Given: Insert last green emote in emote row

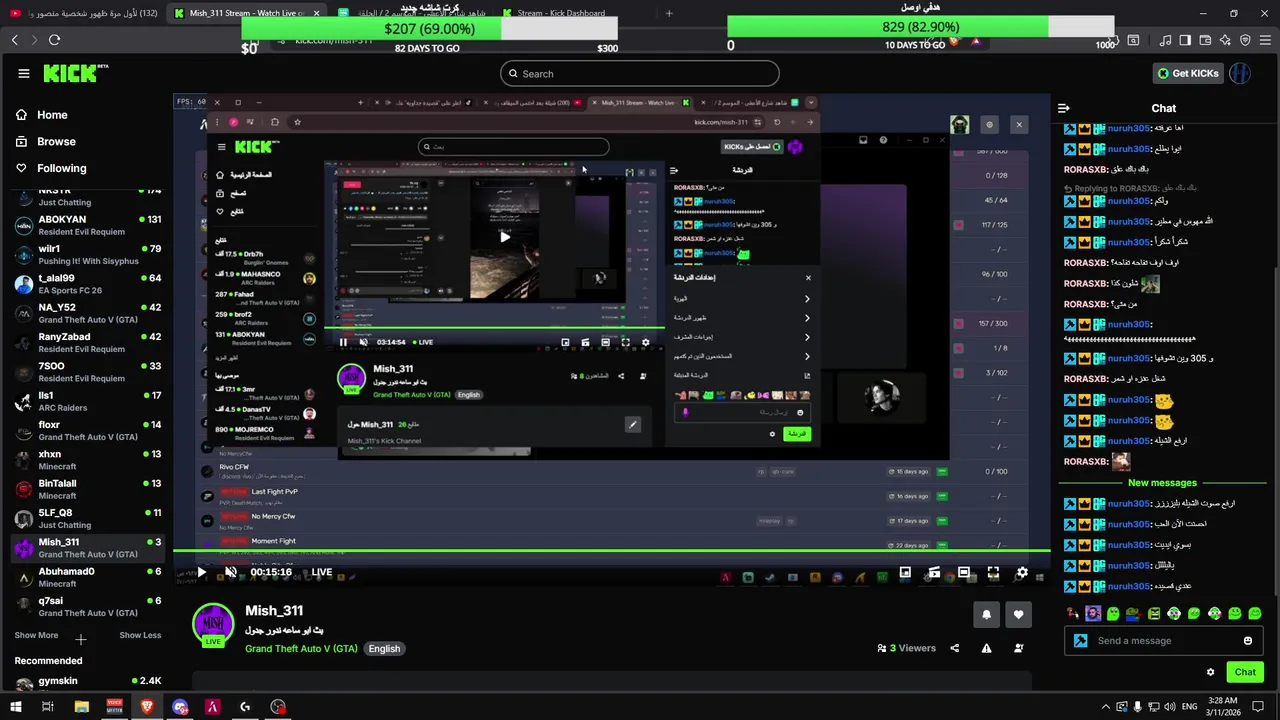Looking at the screenshot, I should point(1255,613).
